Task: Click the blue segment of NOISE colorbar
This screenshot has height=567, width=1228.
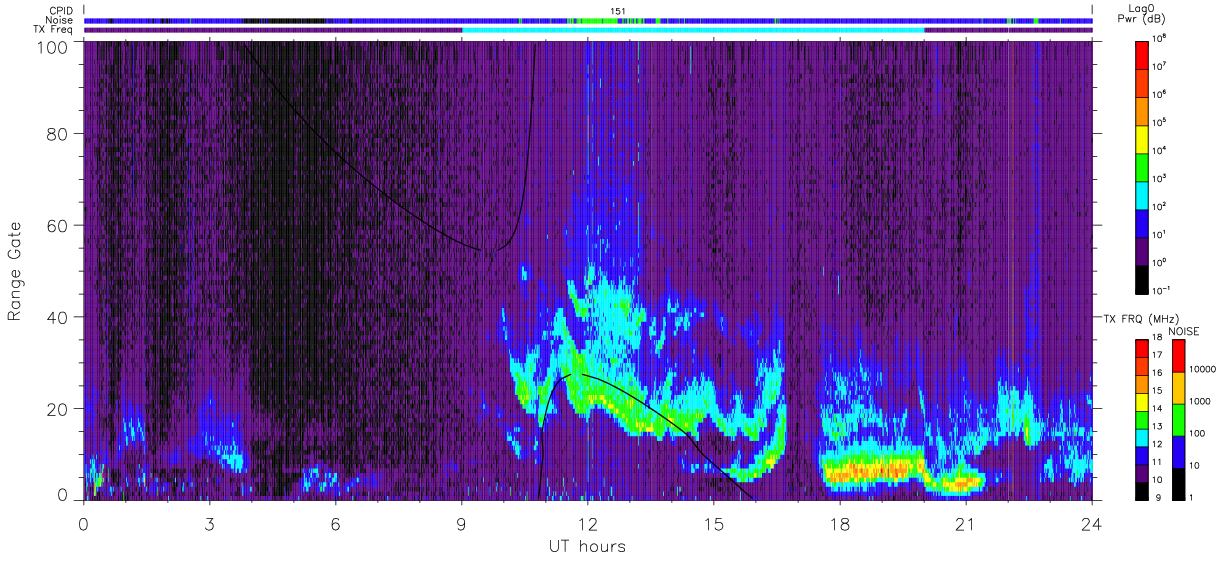Action: tap(1178, 452)
